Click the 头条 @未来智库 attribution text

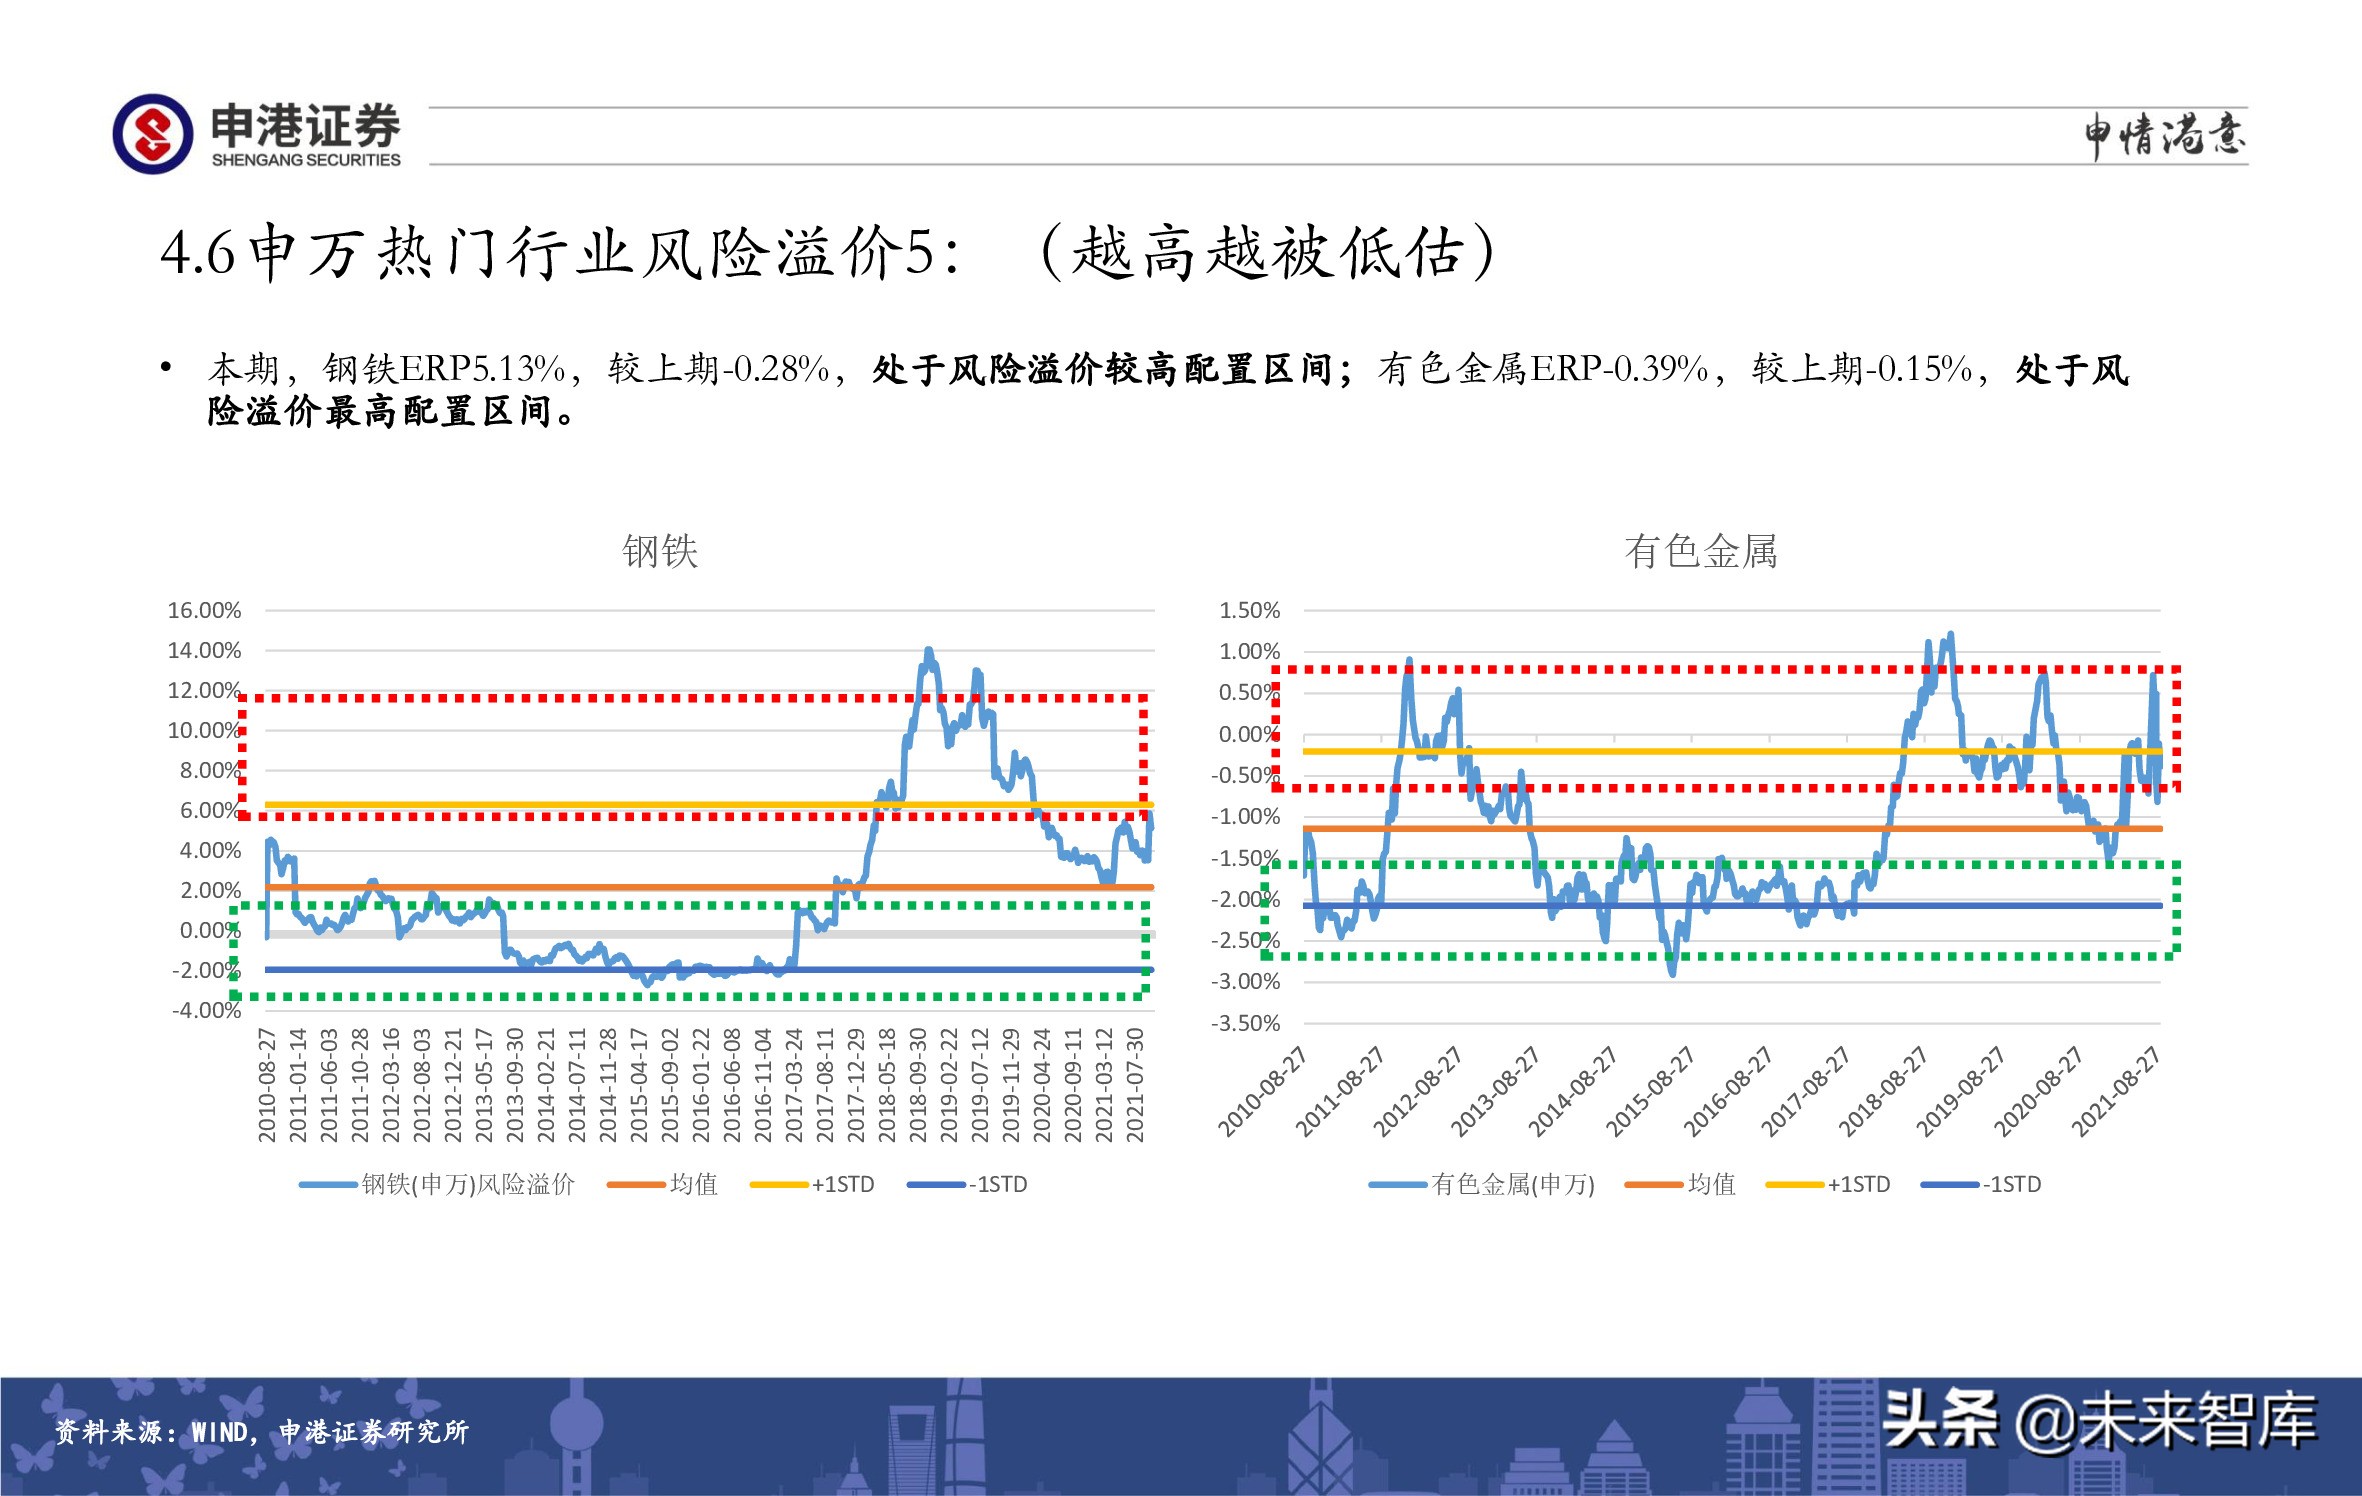click(x=2099, y=1420)
